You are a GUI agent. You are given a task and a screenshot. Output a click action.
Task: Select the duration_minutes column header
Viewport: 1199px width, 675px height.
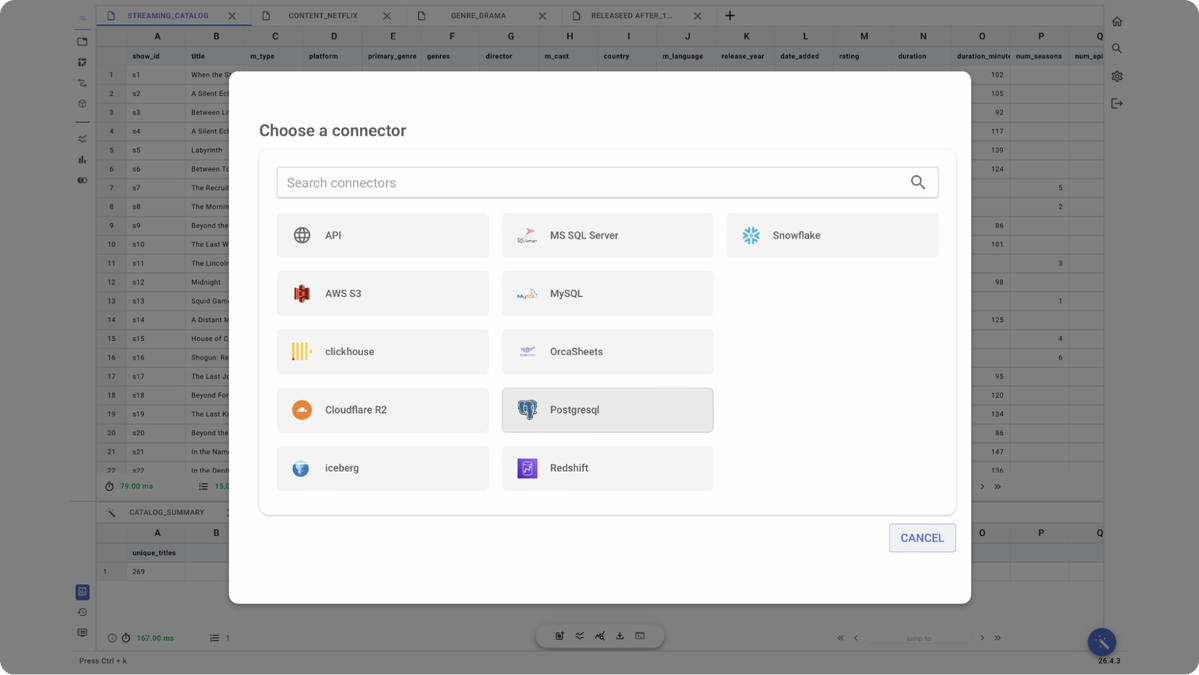(983, 56)
